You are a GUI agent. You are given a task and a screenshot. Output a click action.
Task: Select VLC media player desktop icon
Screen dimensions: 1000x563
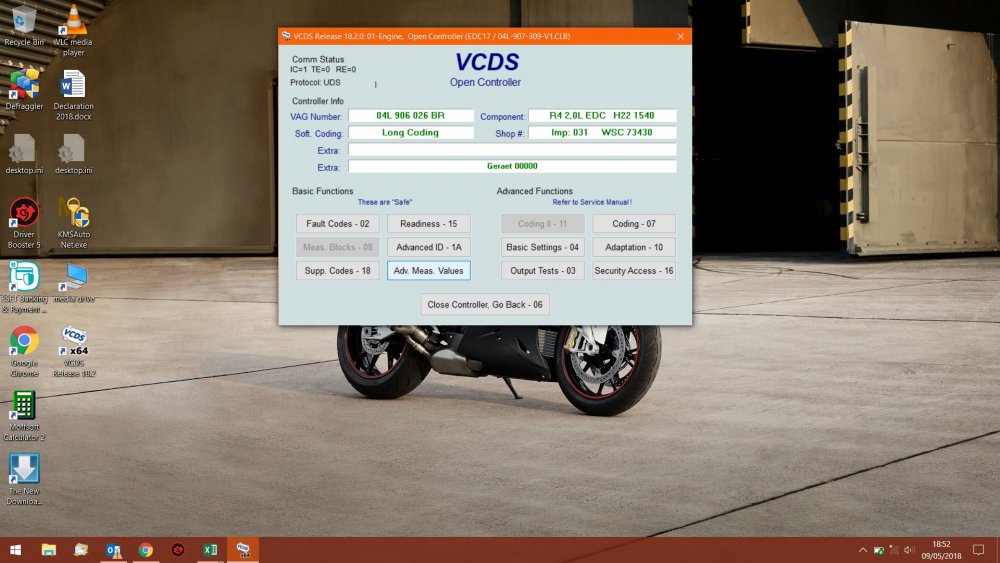click(73, 30)
